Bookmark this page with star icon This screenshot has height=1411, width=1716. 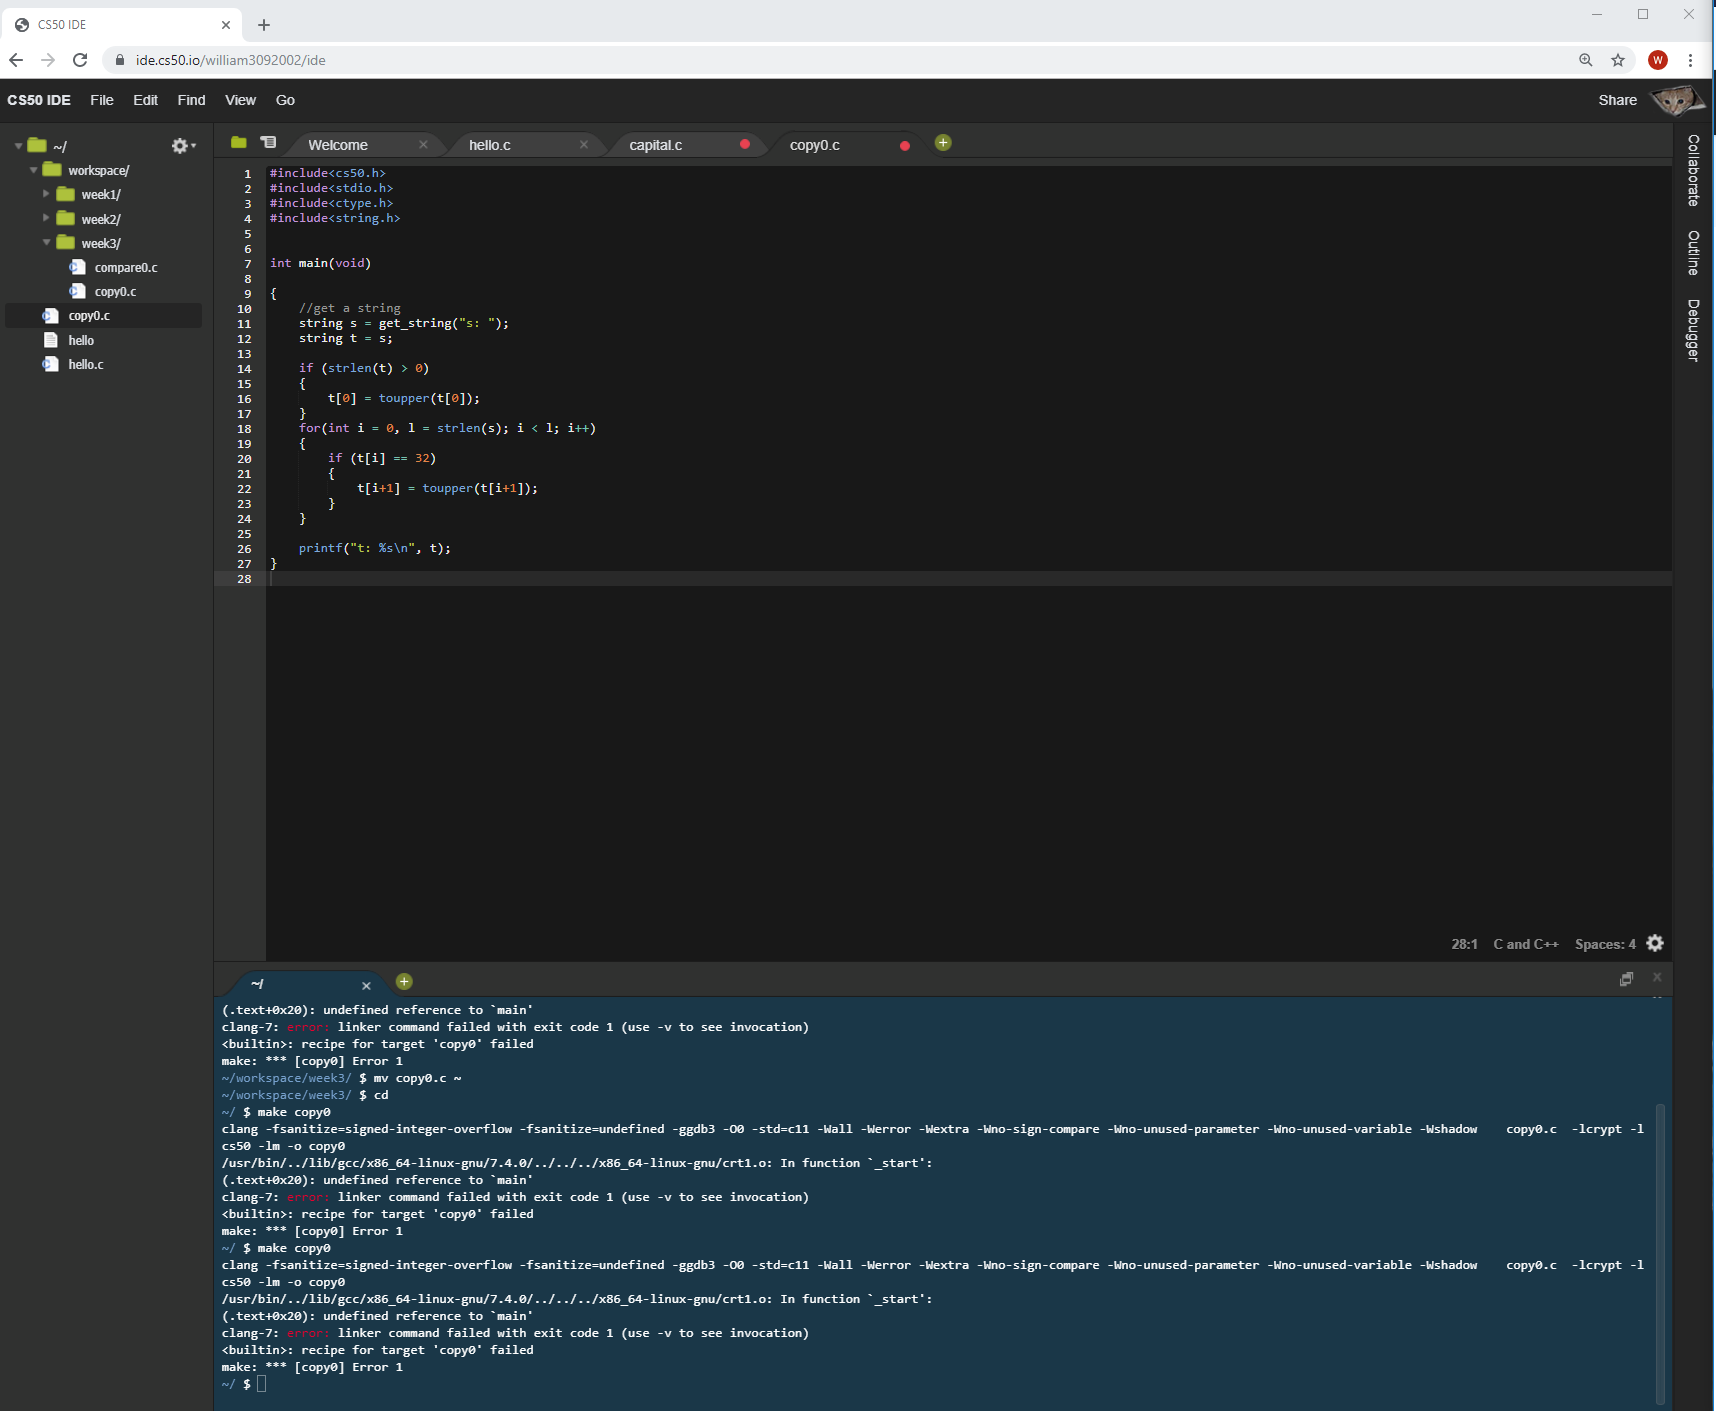pyautogui.click(x=1618, y=60)
